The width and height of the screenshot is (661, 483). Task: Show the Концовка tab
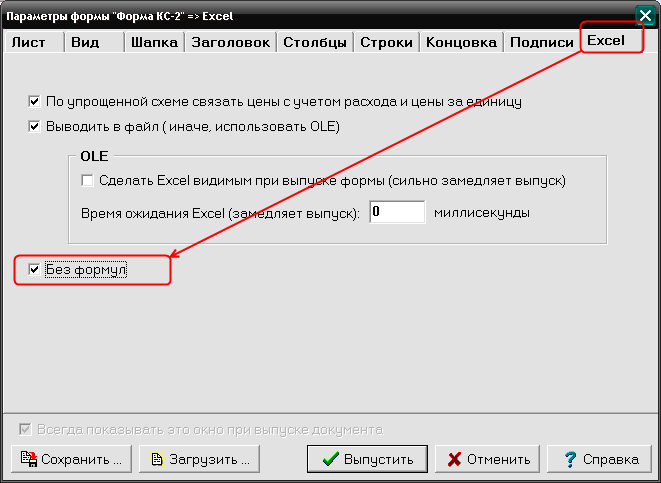(x=461, y=42)
